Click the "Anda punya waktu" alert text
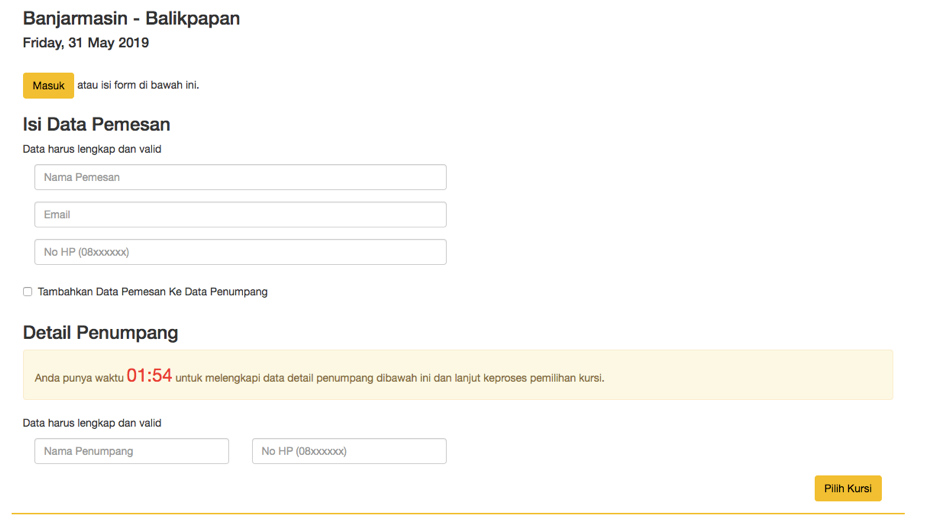This screenshot has height=527, width=939. pyautogui.click(x=79, y=378)
